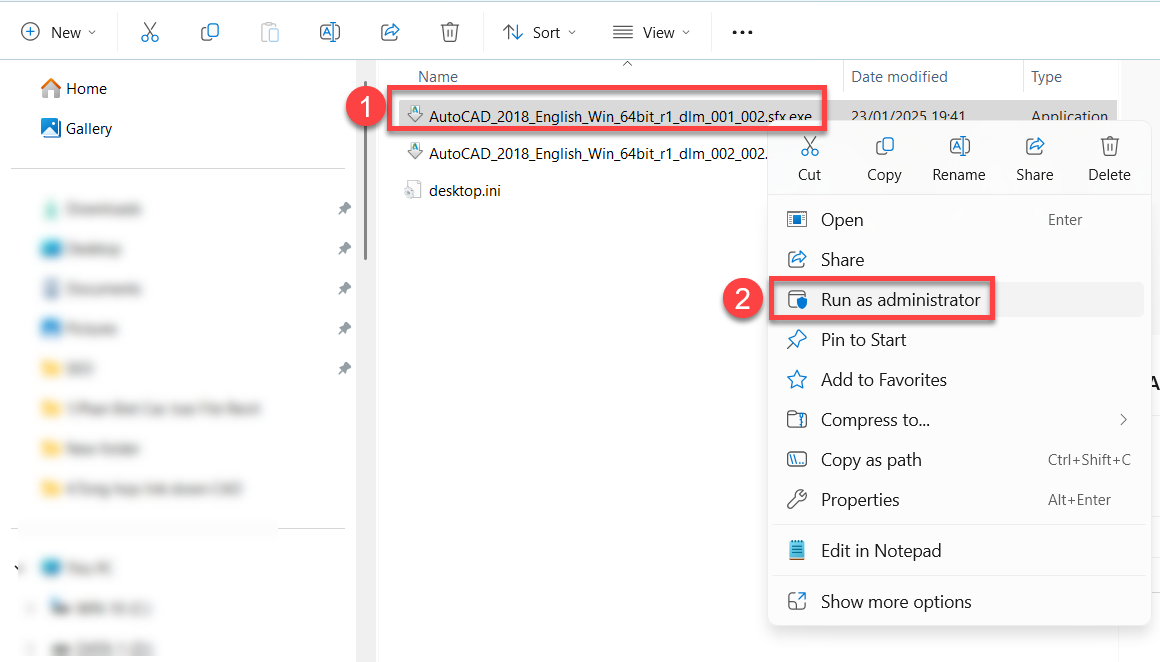Choose Open from the context menu

coord(959,220)
